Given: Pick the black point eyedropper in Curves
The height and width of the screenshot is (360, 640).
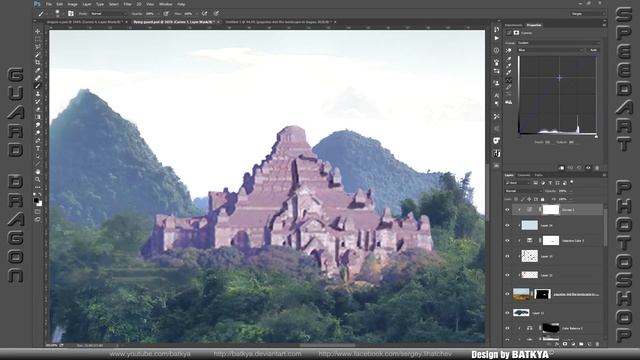Looking at the screenshot, I should click(509, 59).
